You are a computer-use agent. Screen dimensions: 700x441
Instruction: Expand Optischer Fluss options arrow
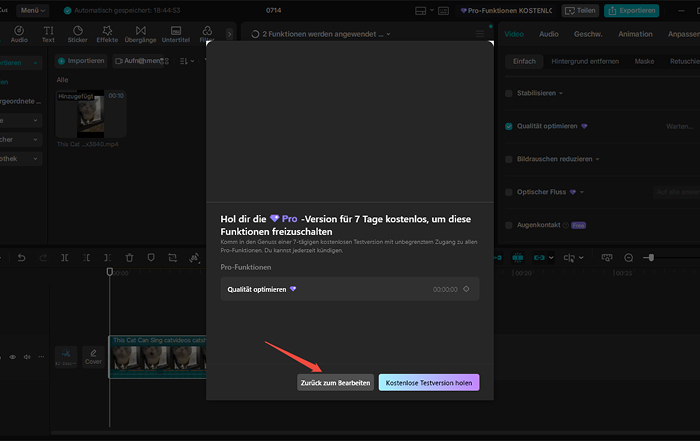pos(582,192)
